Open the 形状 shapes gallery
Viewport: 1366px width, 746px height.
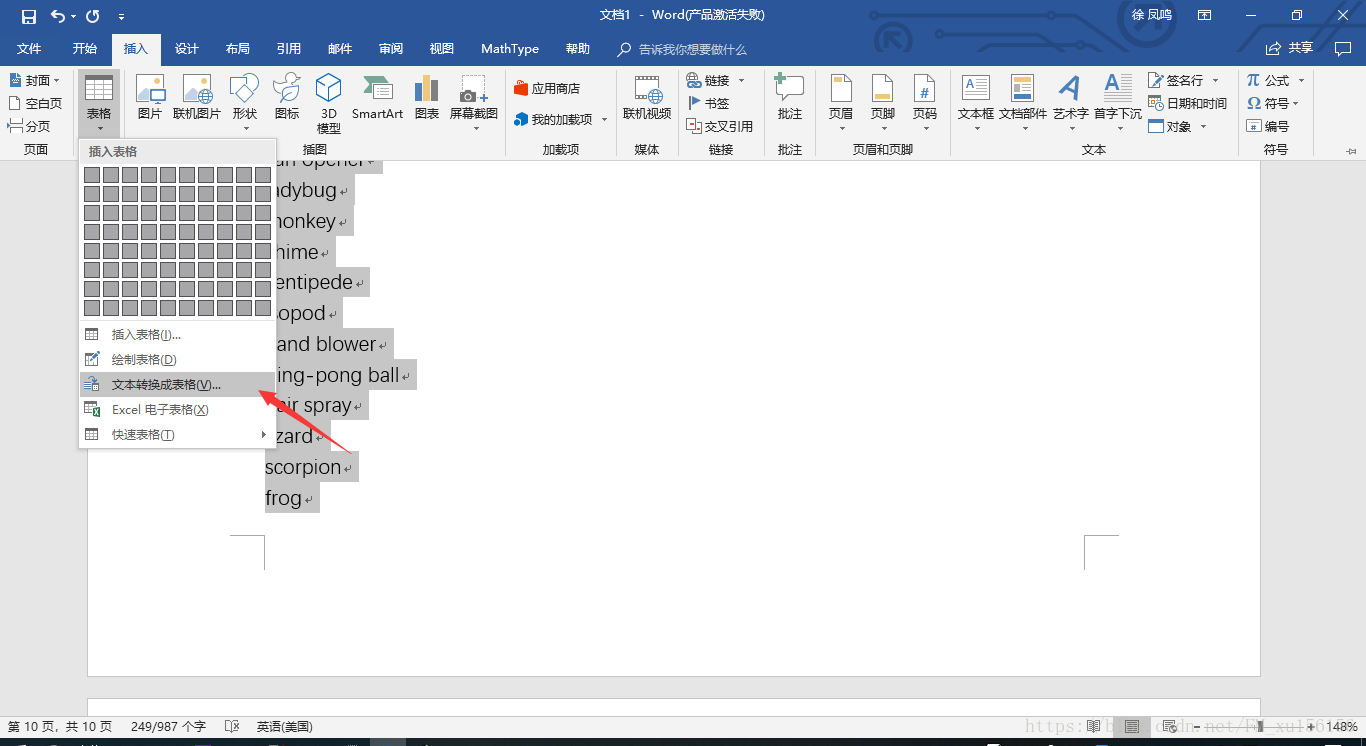coord(245,103)
